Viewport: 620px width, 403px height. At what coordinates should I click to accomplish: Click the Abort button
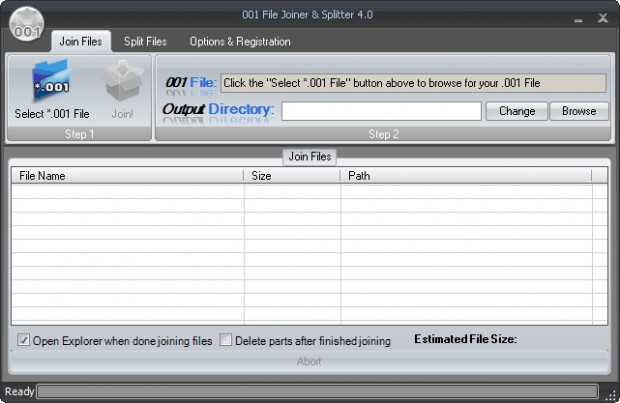[309, 361]
